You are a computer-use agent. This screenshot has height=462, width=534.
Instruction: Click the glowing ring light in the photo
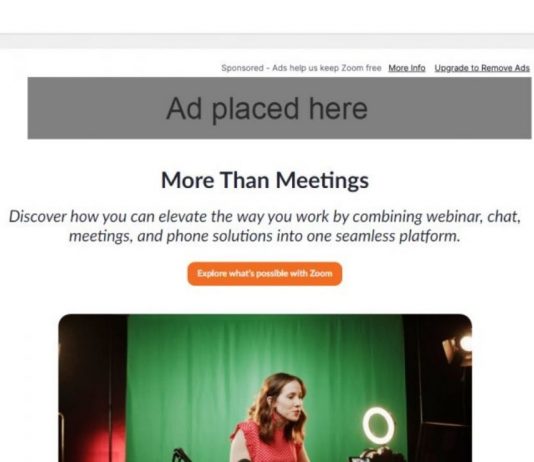pyautogui.click(x=378, y=426)
